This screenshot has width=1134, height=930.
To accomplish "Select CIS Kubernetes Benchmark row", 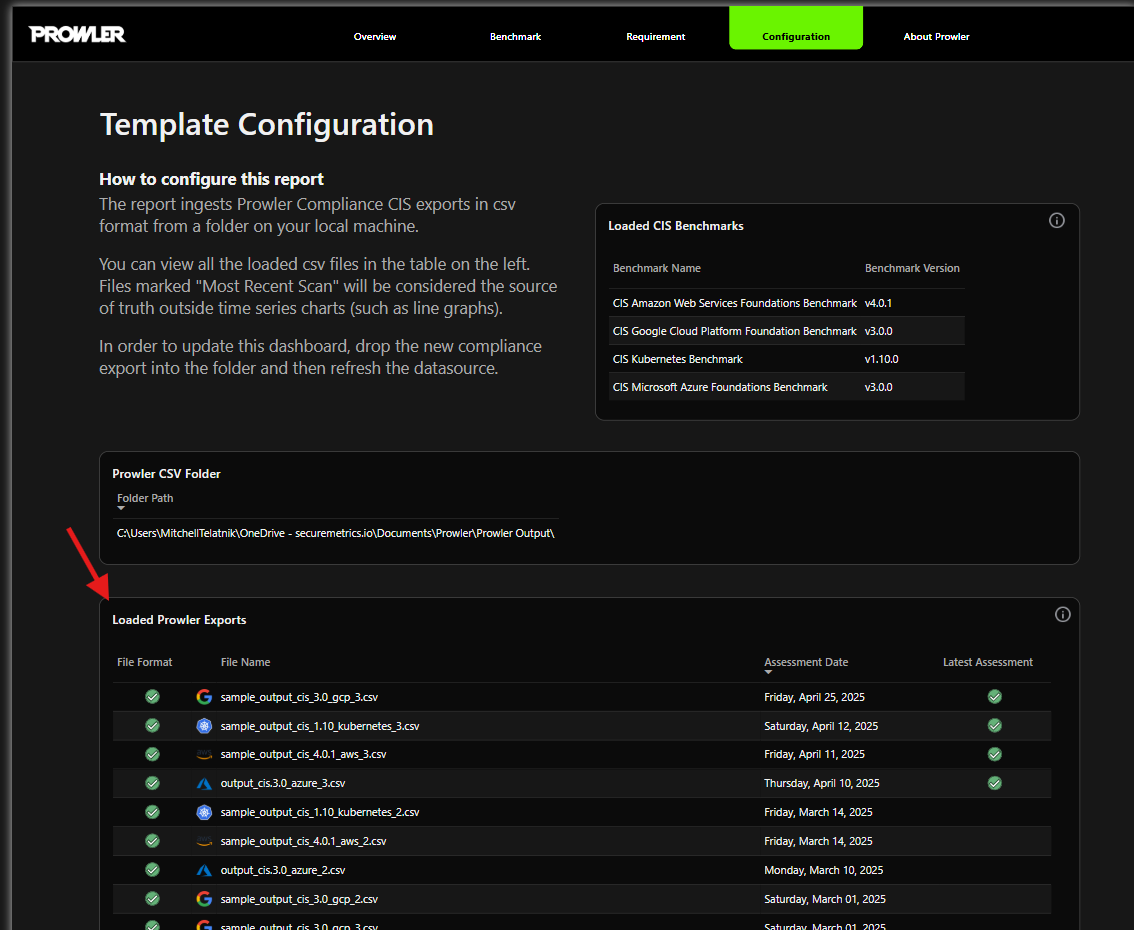I will pyautogui.click(x=787, y=359).
